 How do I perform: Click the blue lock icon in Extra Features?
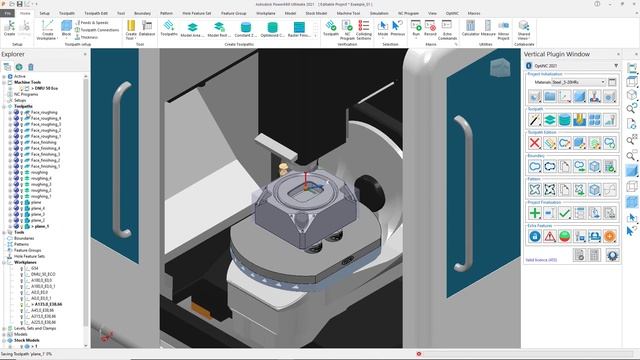pos(535,236)
